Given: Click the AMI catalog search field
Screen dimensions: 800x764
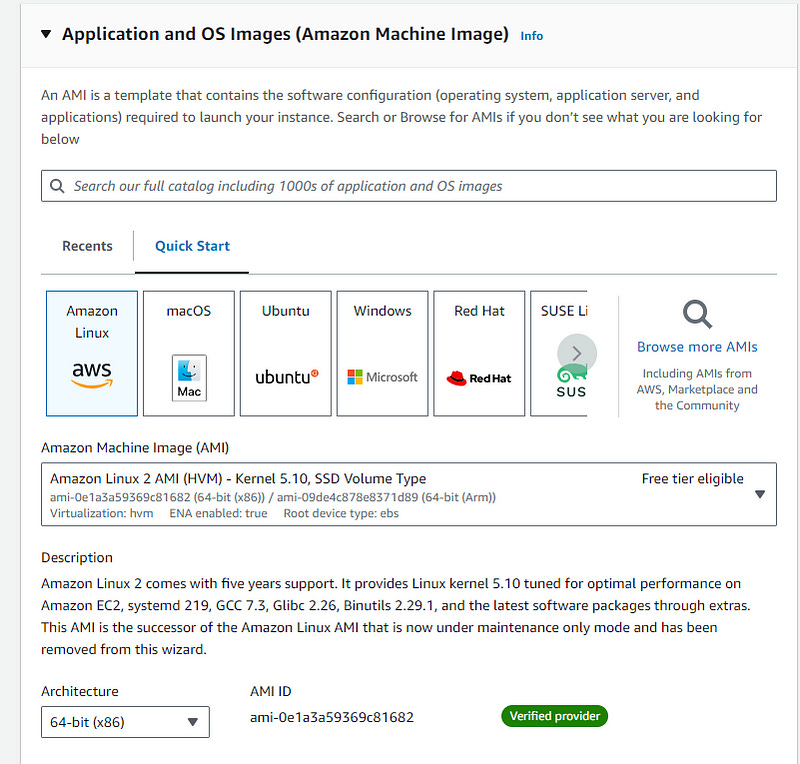Looking at the screenshot, I should pos(409,186).
